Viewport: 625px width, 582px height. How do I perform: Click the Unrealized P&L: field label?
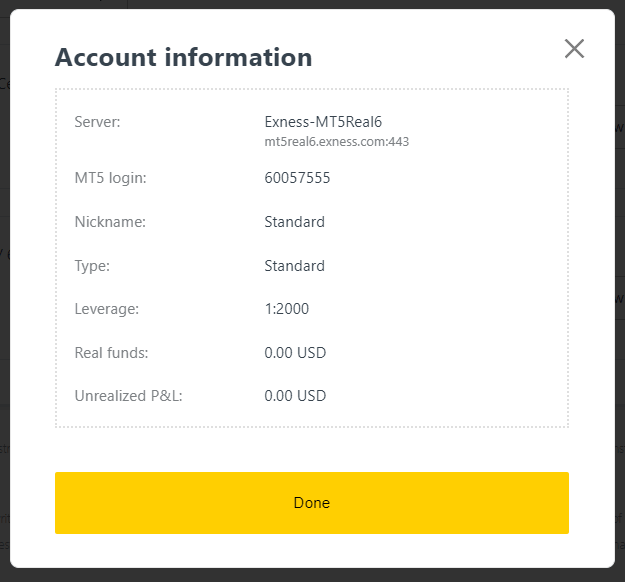tap(128, 396)
